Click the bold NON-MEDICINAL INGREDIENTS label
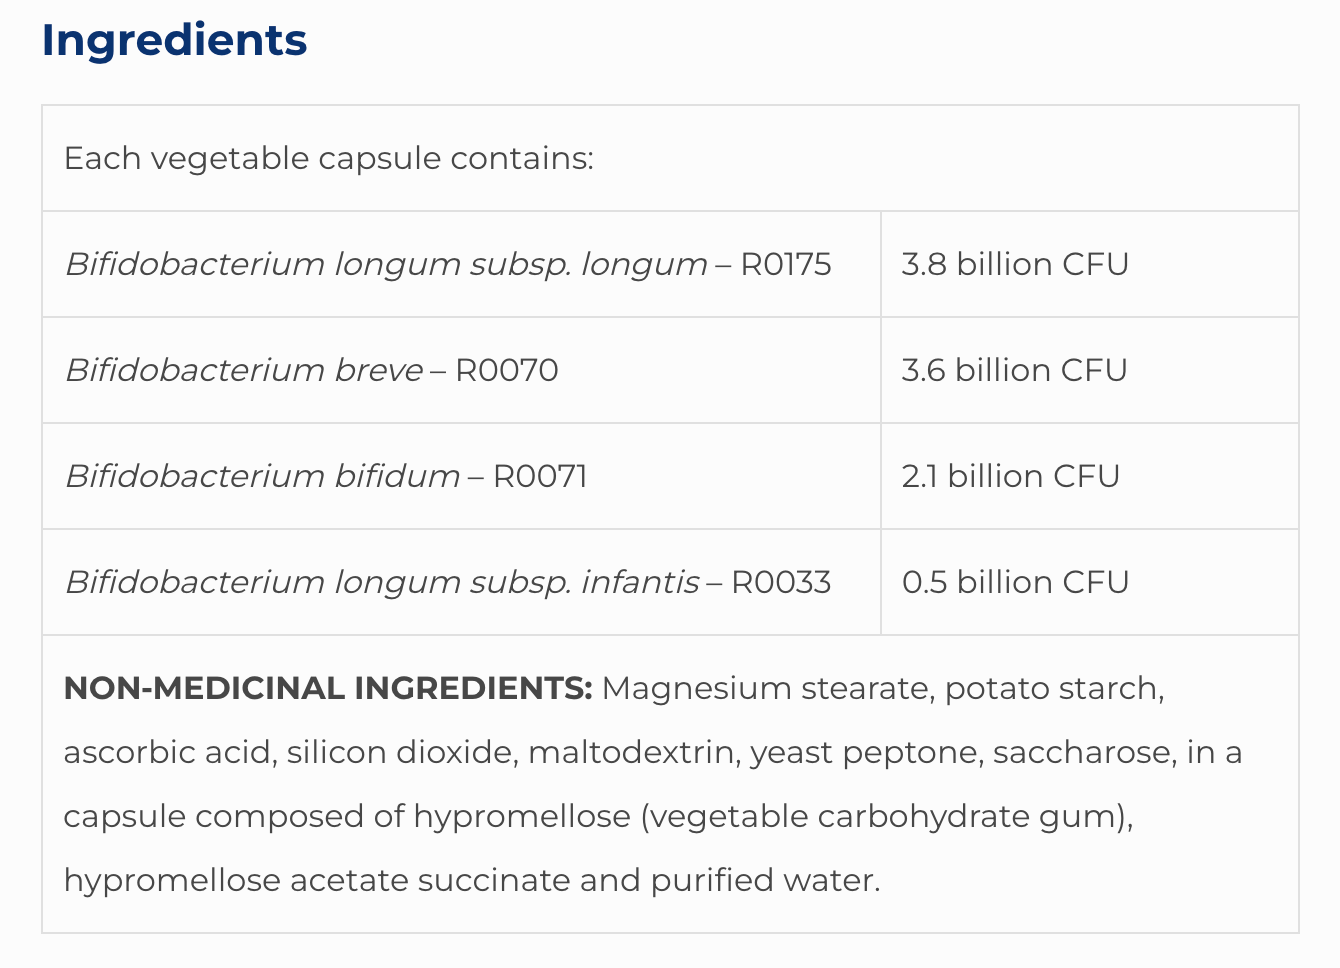This screenshot has width=1340, height=968. [328, 689]
